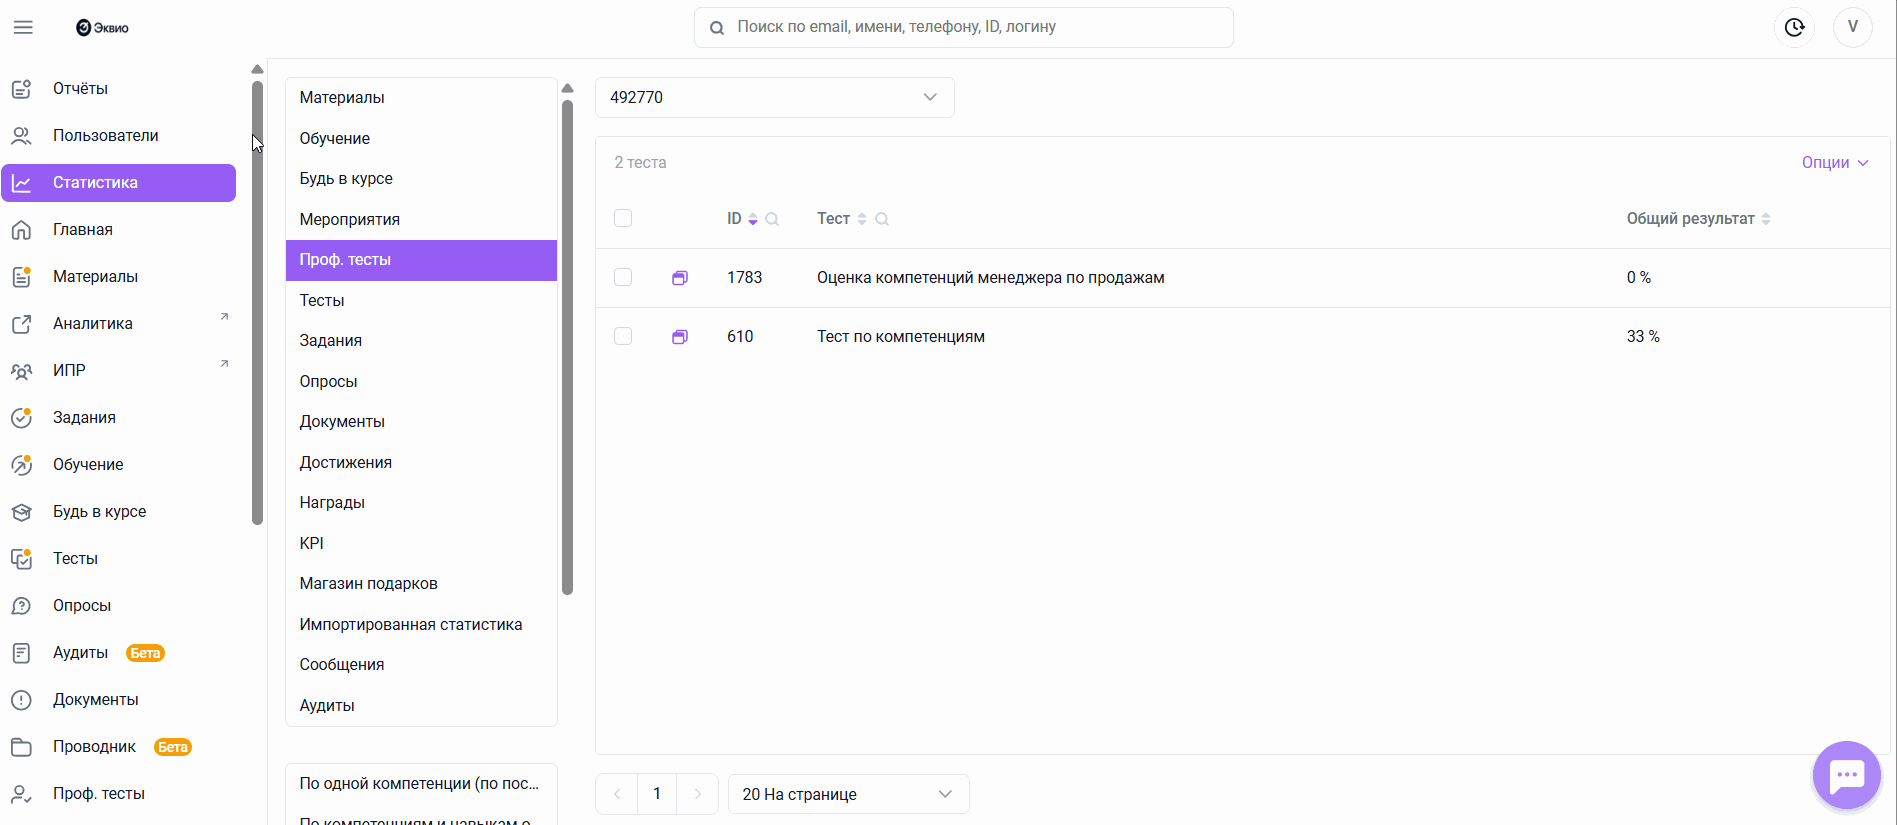Click the Reports (Отчёты) sidebar icon
This screenshot has height=825, width=1897.
tap(22, 89)
